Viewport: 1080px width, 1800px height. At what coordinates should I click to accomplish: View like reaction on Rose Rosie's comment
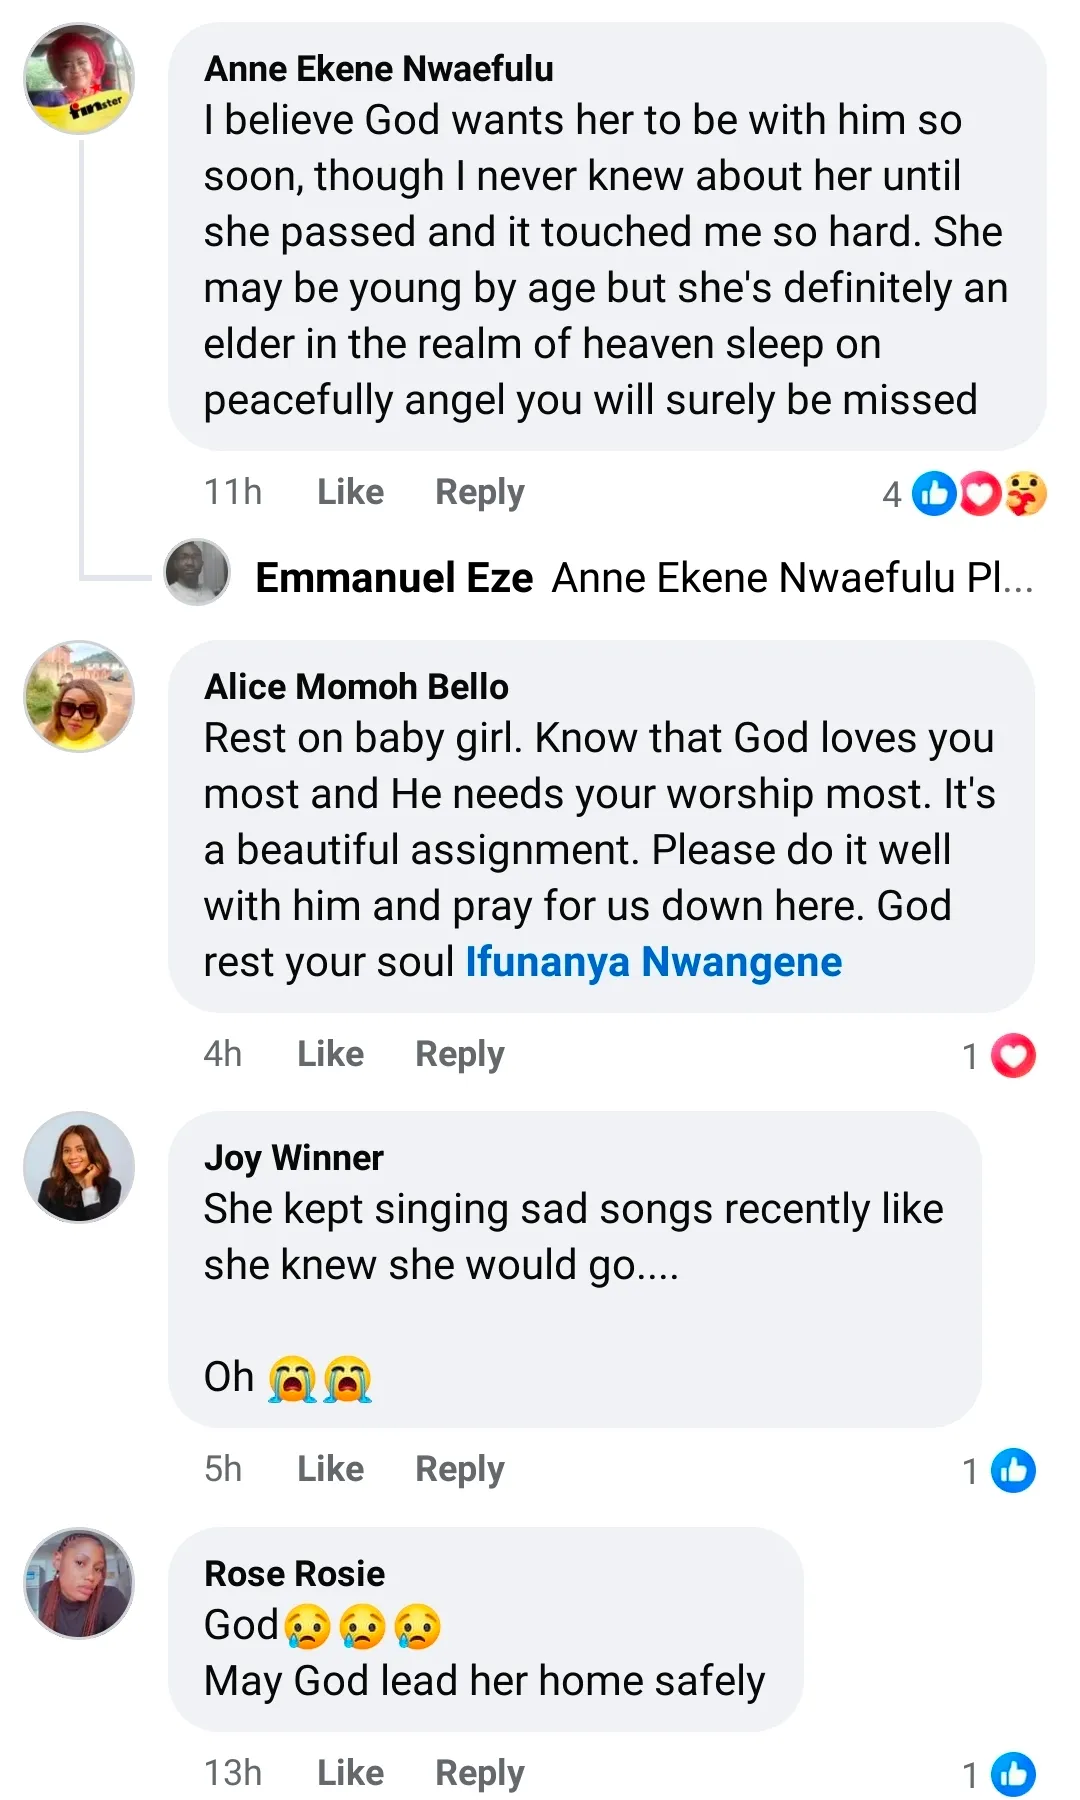[x=1013, y=1774]
